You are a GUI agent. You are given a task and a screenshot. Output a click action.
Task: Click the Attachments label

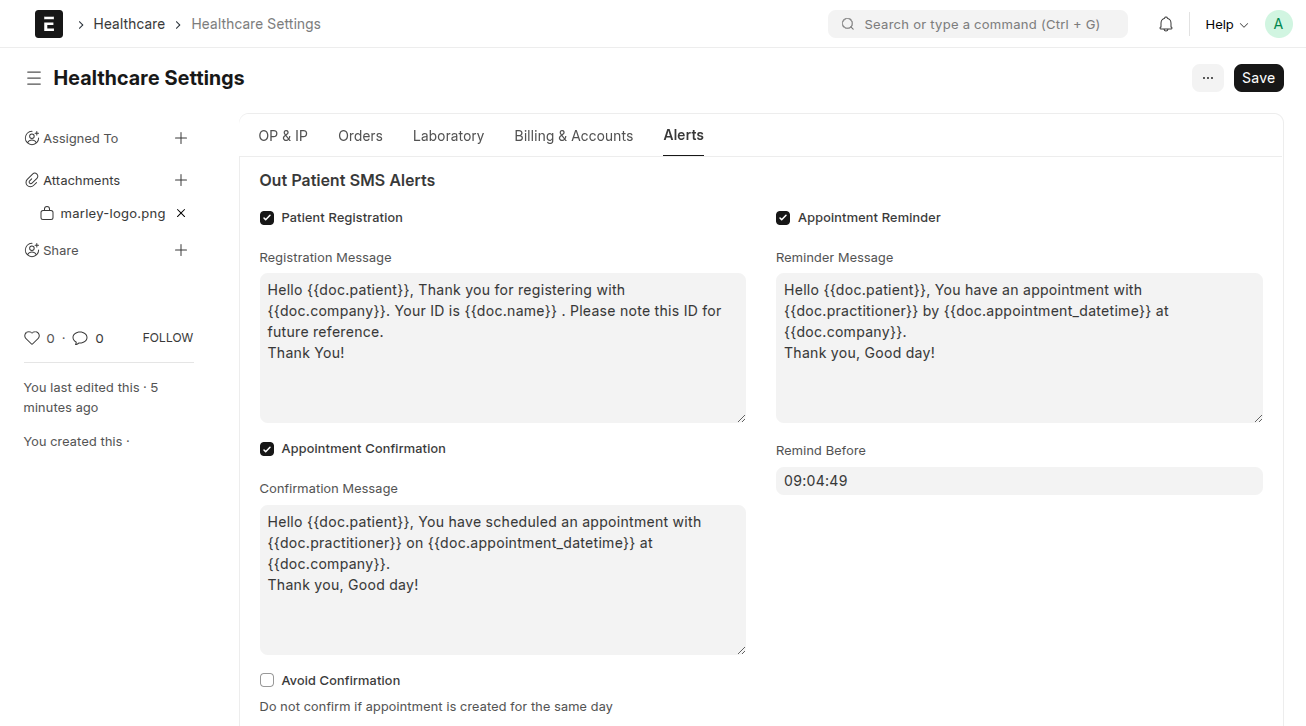pos(82,181)
